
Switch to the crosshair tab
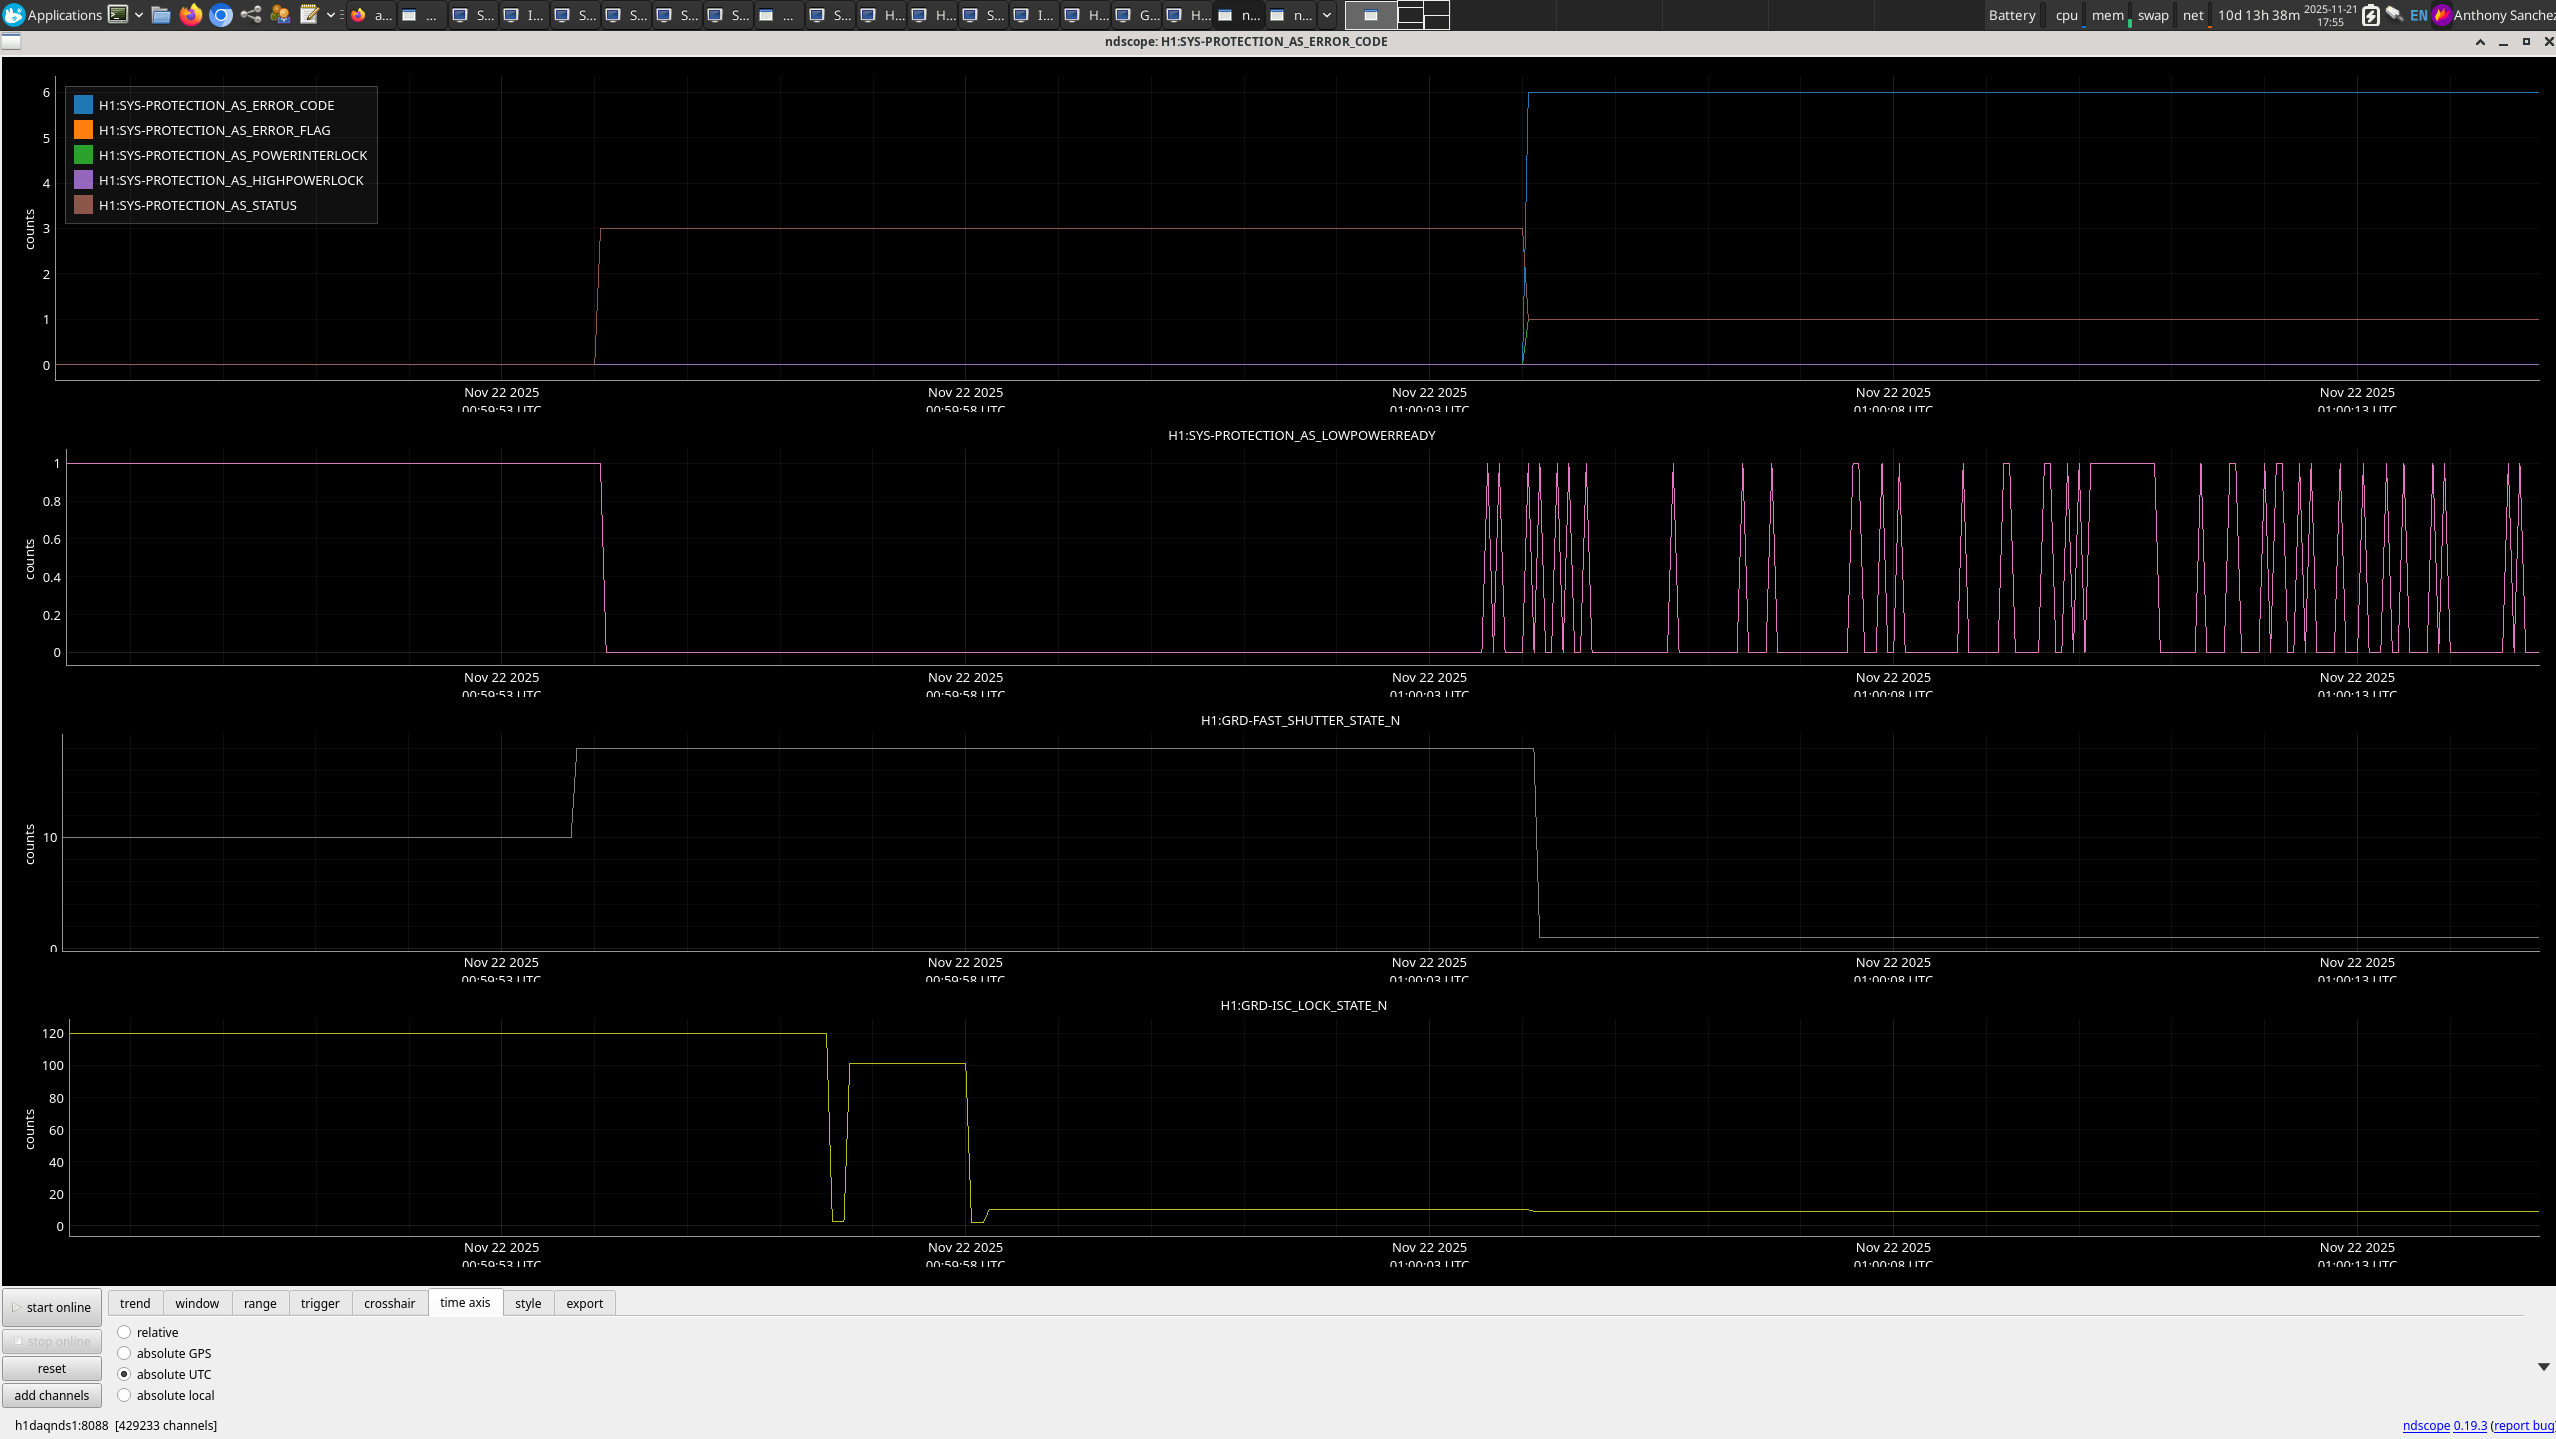(x=389, y=1303)
